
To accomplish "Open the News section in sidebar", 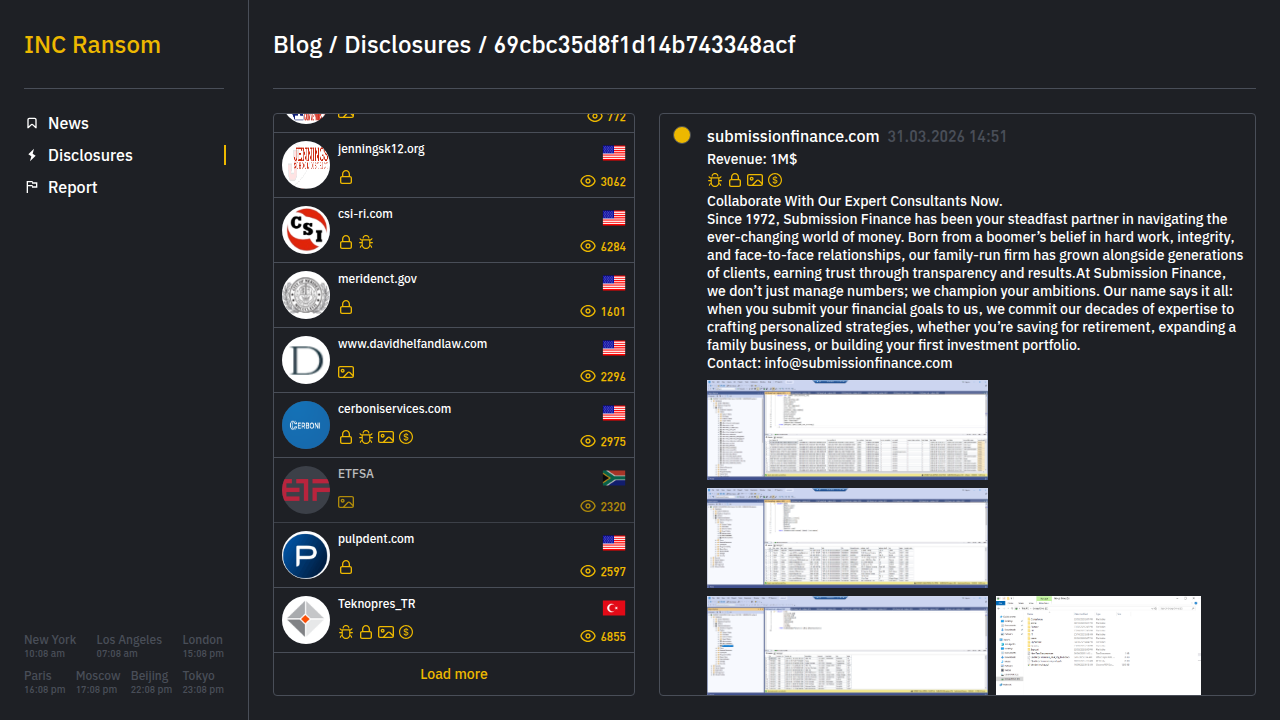I will tap(68, 123).
